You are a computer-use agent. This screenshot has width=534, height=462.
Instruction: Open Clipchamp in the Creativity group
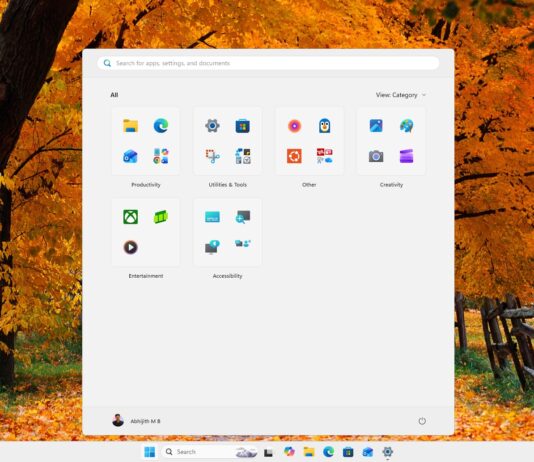pyautogui.click(x=406, y=156)
